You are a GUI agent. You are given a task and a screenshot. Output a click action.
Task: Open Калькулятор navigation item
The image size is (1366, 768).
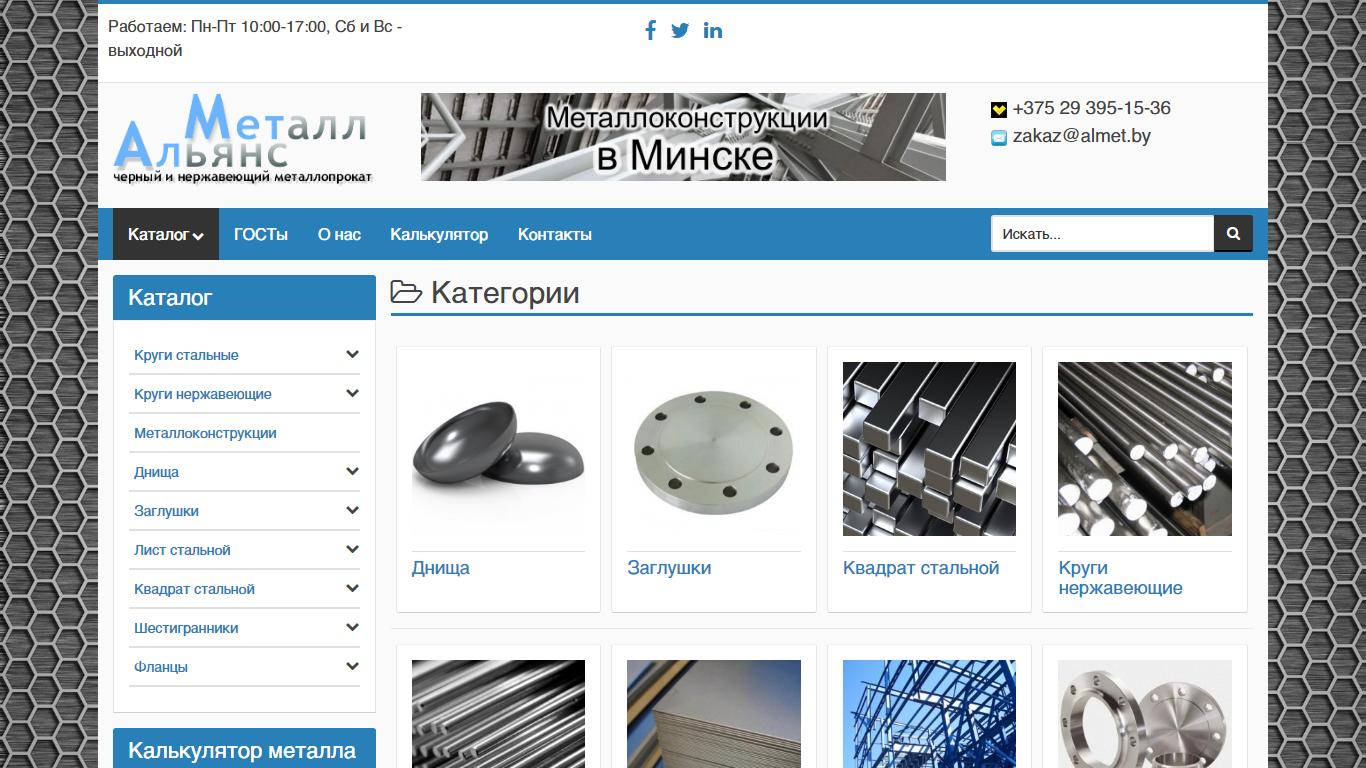pos(439,234)
